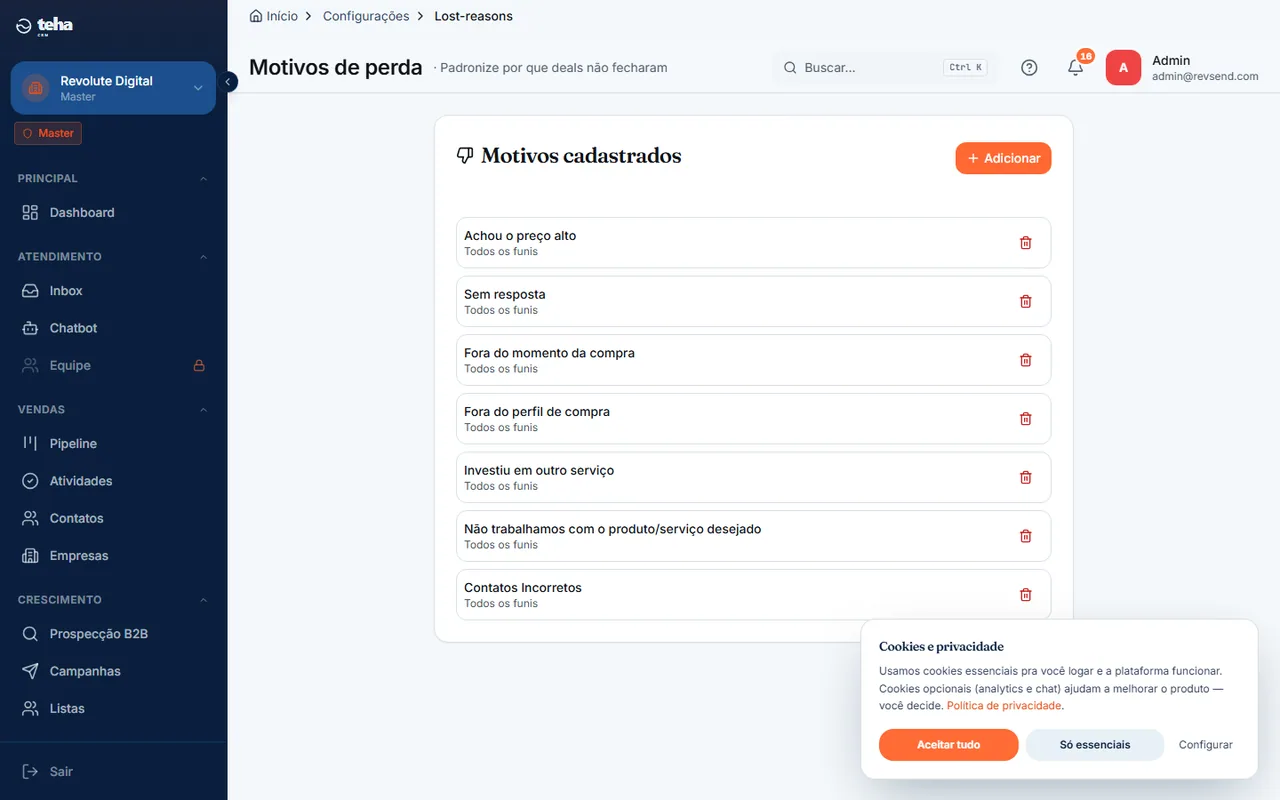The height and width of the screenshot is (800, 1280).
Task: Open Prospecção B2B
Action: pyautogui.click(x=114, y=634)
